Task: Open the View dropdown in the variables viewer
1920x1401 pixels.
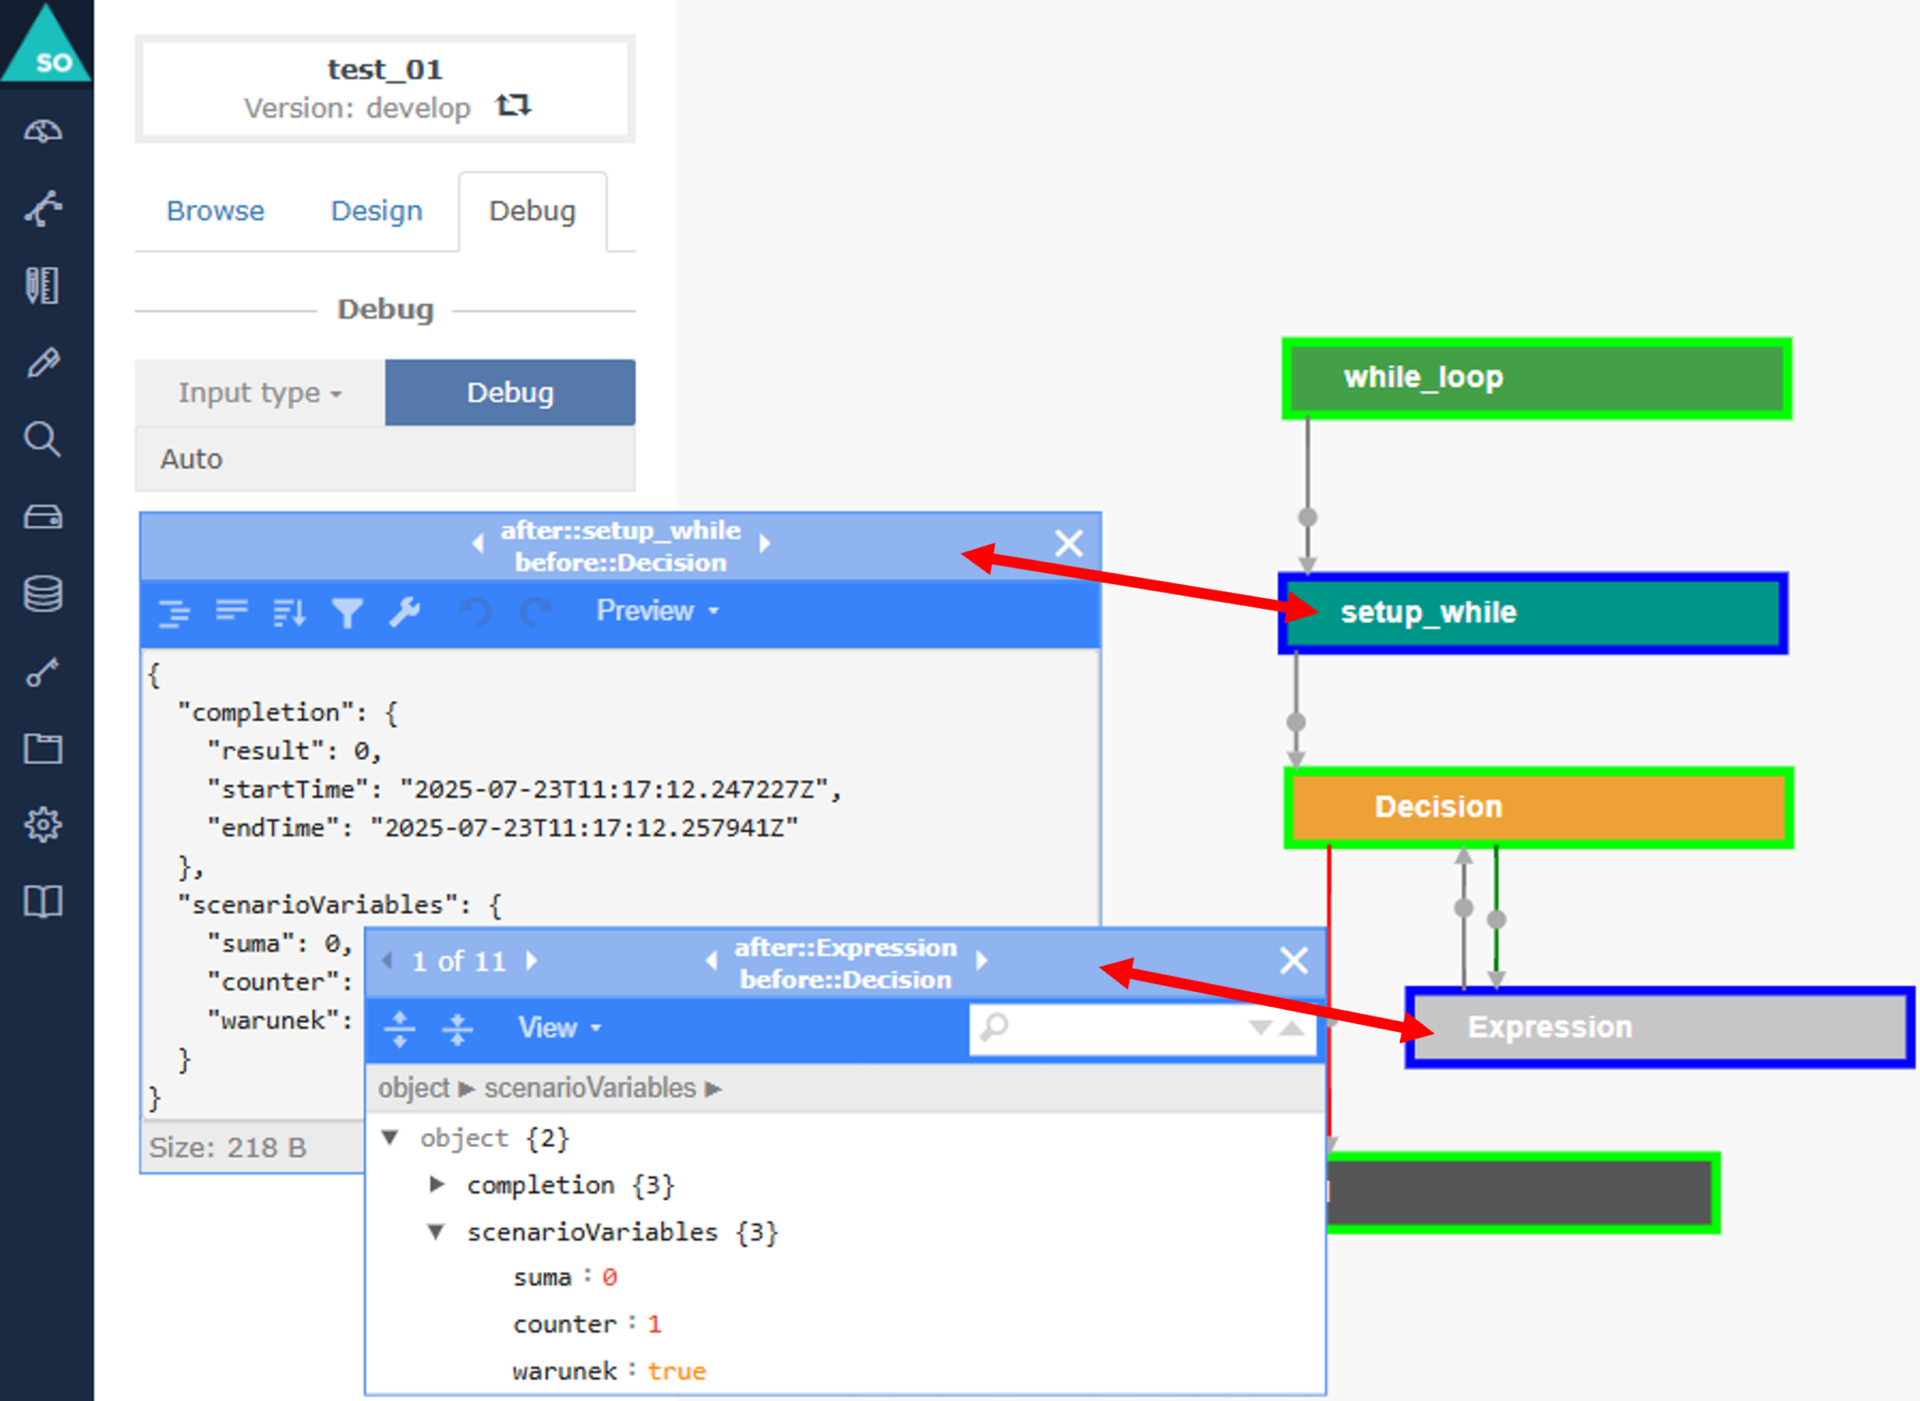Action: tap(556, 1028)
